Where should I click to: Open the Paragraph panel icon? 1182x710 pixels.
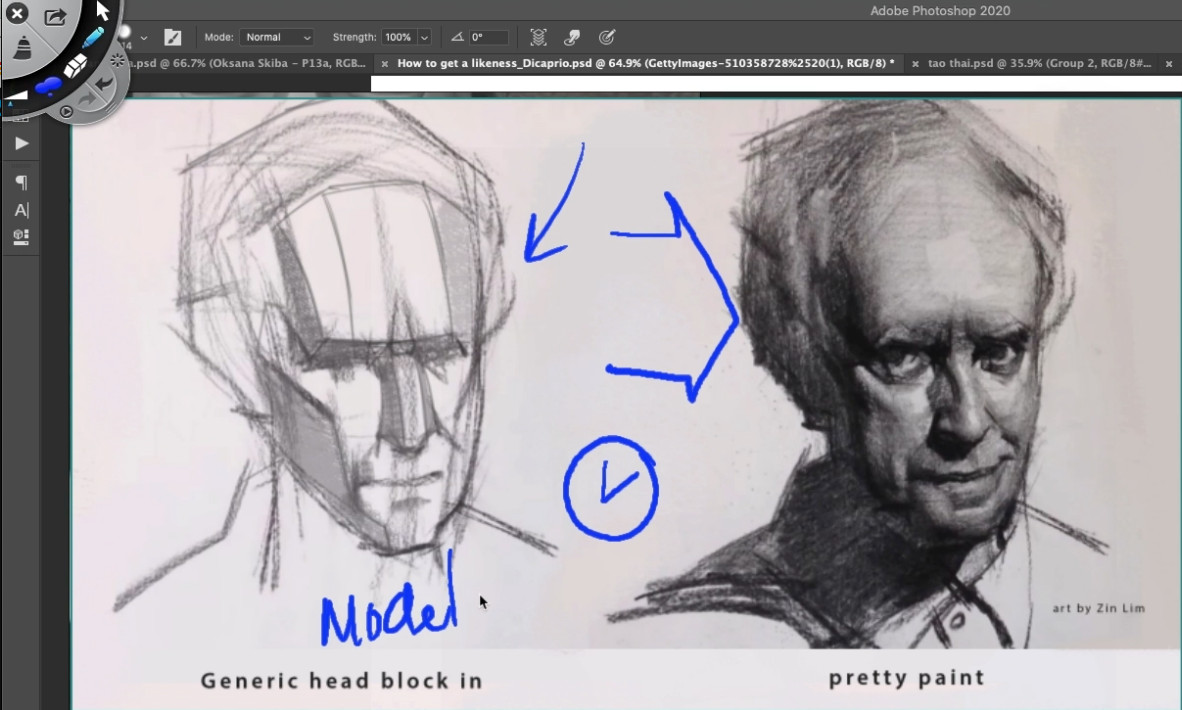point(21,182)
